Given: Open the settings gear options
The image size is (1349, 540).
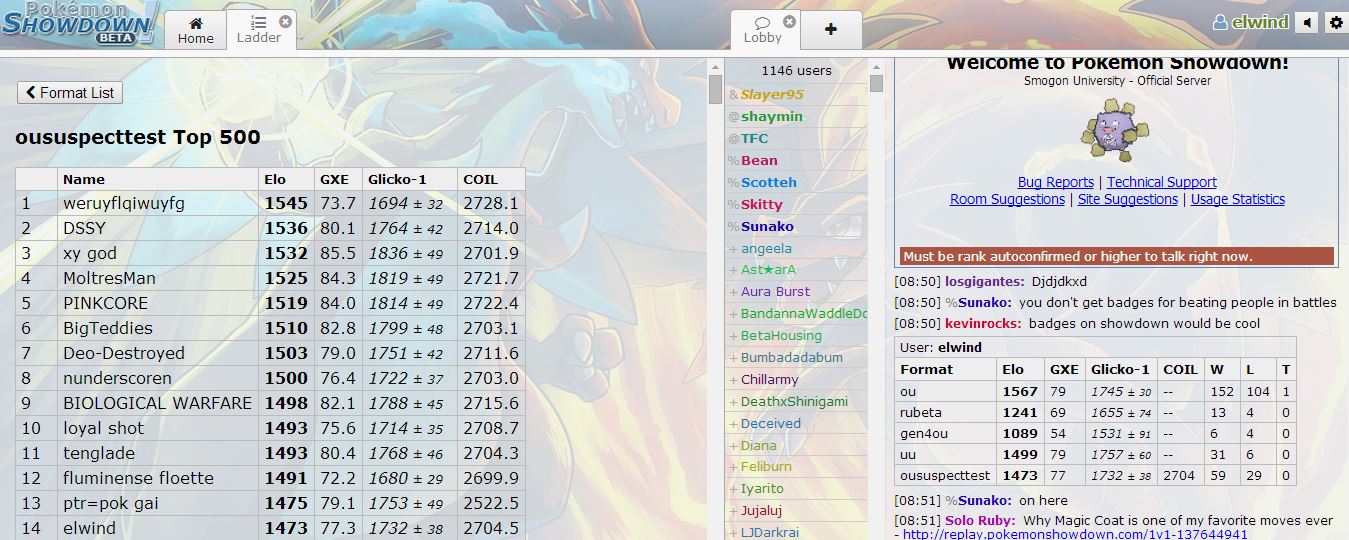Looking at the screenshot, I should 1336,22.
